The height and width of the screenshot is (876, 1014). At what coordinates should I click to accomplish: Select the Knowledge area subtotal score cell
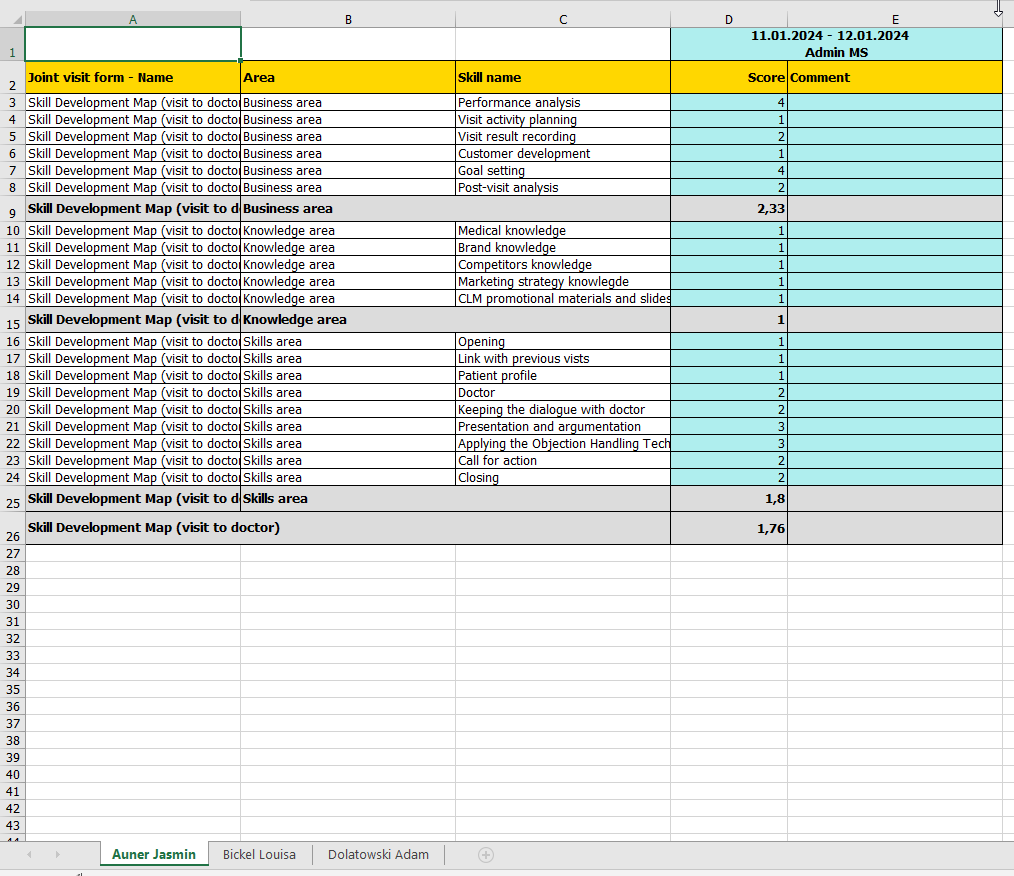[728, 320]
